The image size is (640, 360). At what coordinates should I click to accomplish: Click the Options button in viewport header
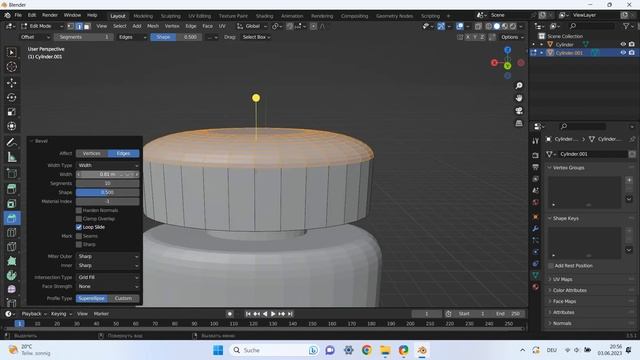coord(512,37)
